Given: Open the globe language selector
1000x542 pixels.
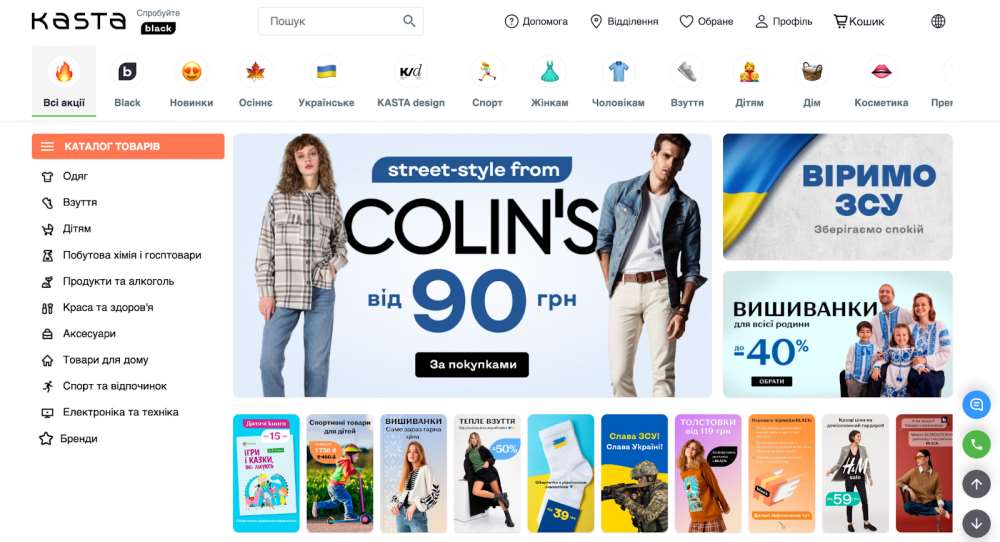Looking at the screenshot, I should [x=938, y=21].
